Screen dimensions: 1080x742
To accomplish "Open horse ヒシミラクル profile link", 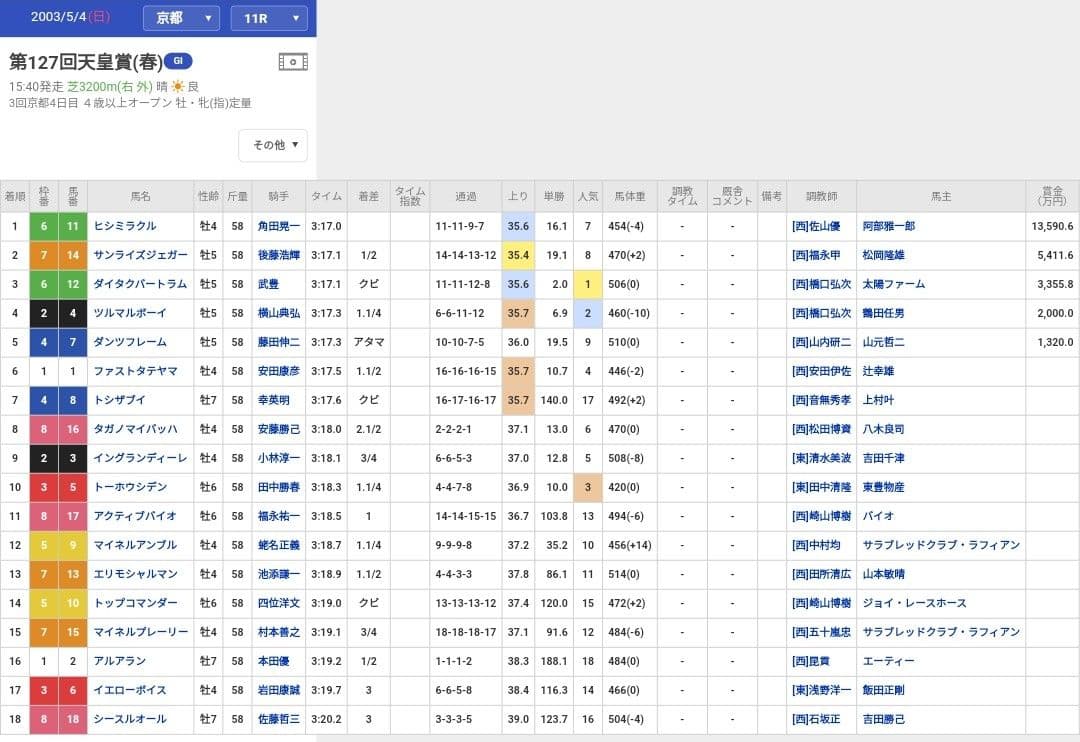I will (124, 227).
